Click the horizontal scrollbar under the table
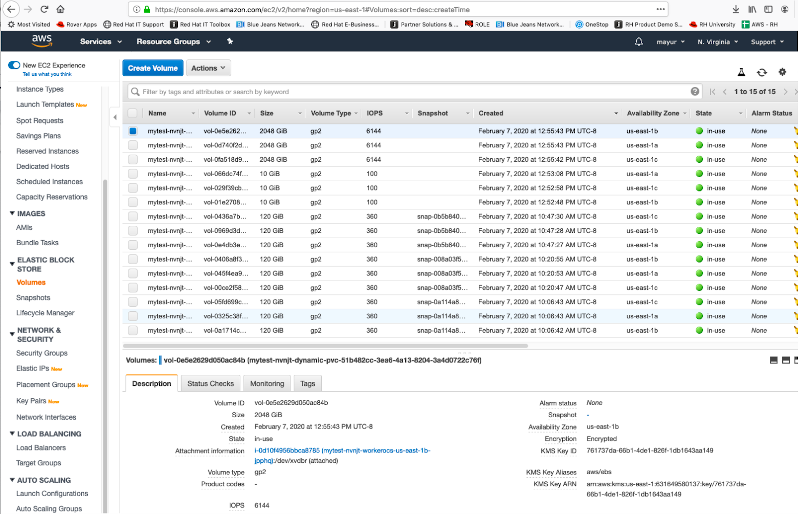Image resolution: width=800 pixels, height=514 pixels. (x=325, y=346)
